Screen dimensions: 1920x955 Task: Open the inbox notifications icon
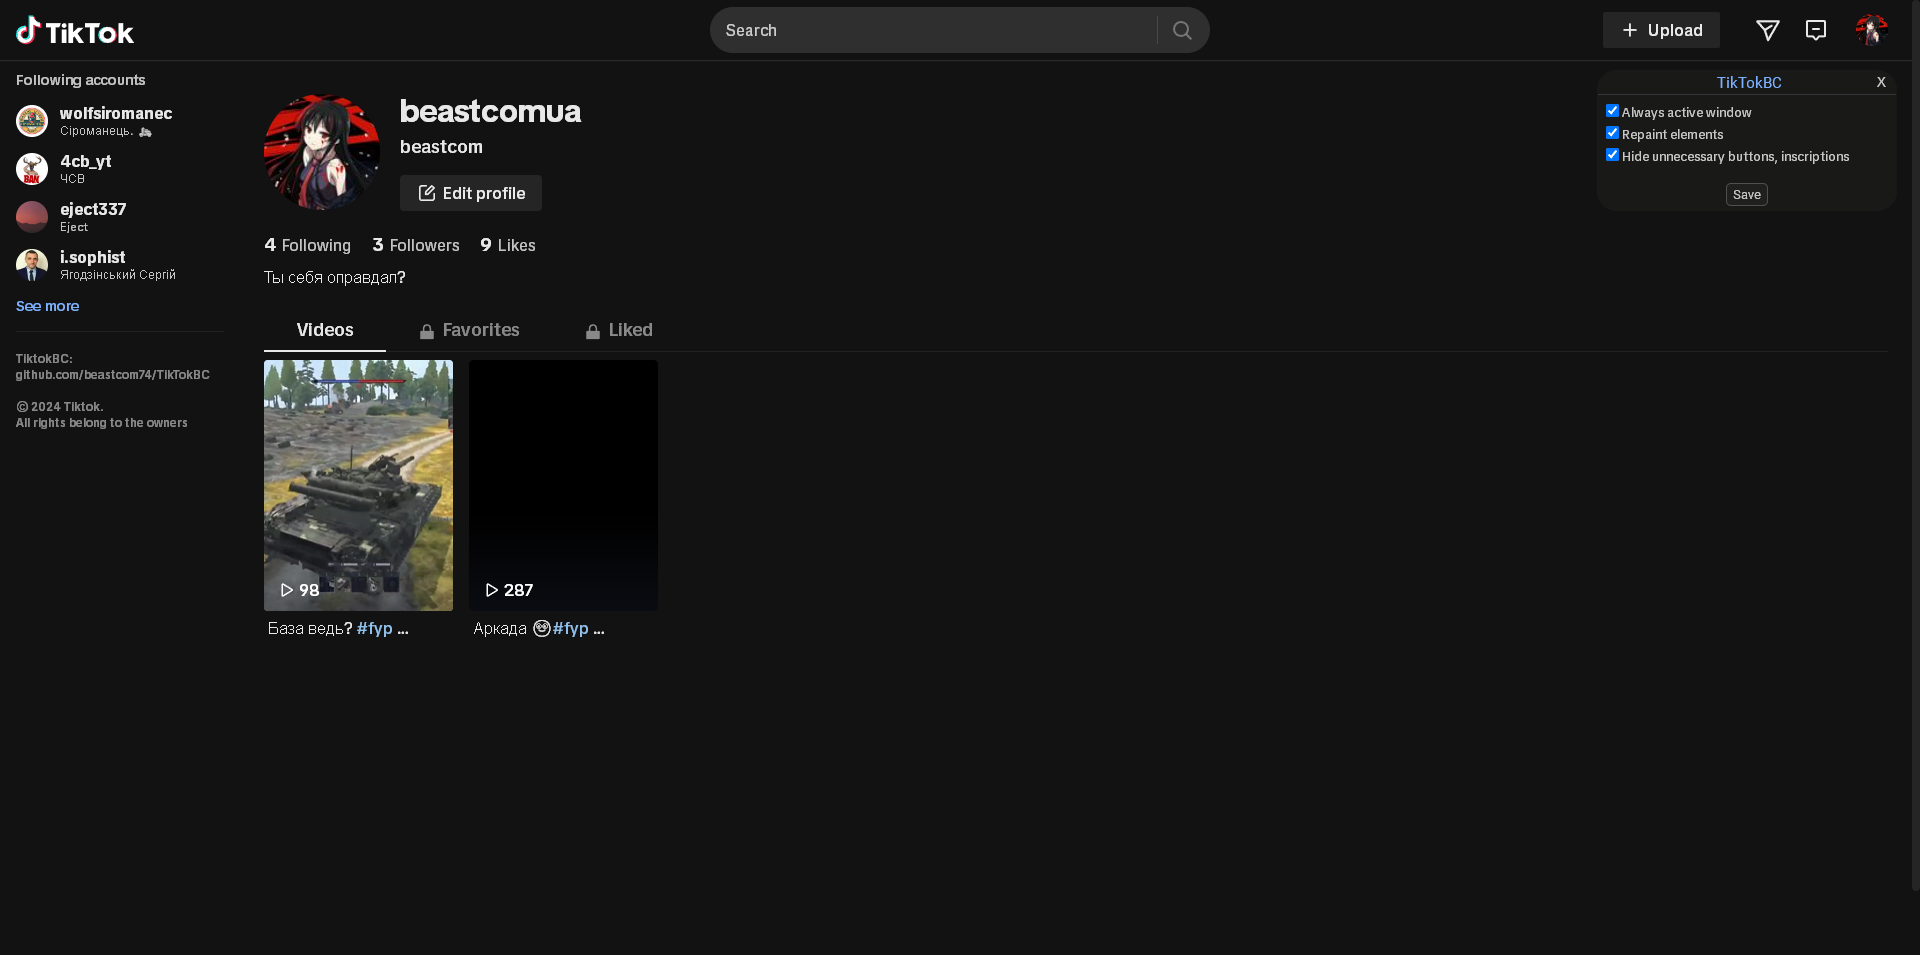click(x=1816, y=30)
